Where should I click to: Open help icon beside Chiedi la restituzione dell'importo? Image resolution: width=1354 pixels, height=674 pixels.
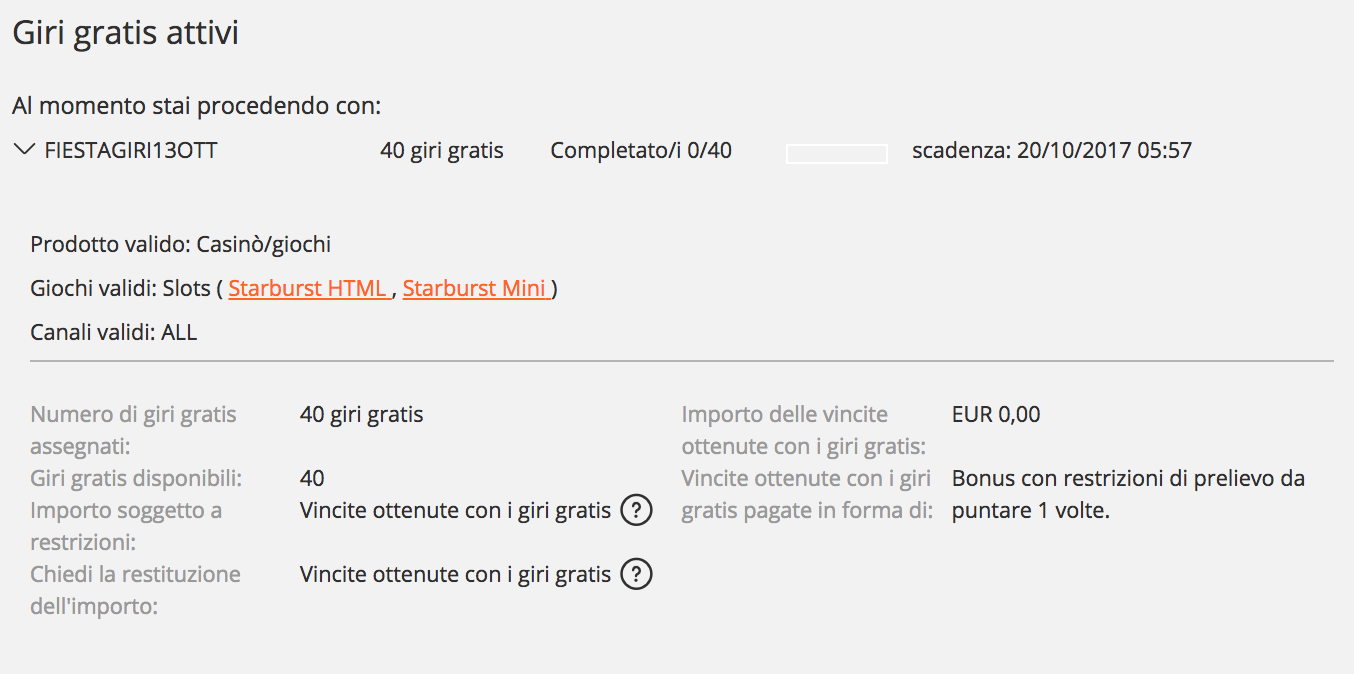pos(636,575)
